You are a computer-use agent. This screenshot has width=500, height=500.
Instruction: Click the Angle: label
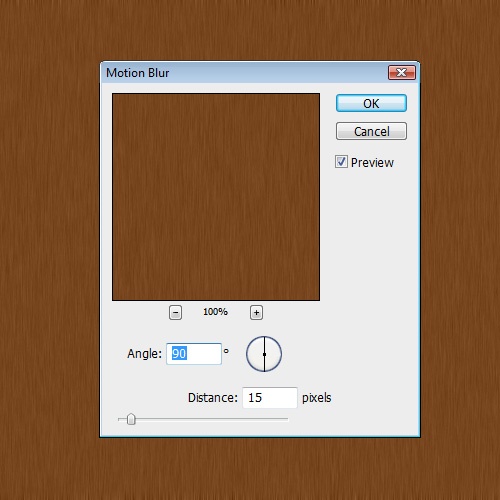(144, 354)
